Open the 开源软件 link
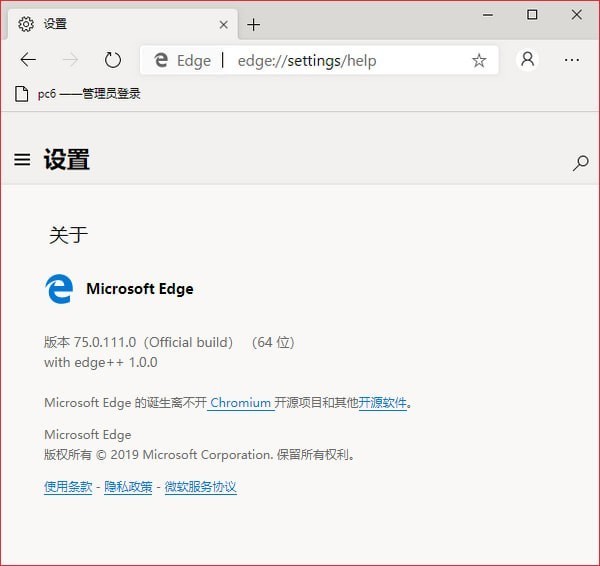Image resolution: width=600 pixels, height=566 pixels. tap(382, 403)
